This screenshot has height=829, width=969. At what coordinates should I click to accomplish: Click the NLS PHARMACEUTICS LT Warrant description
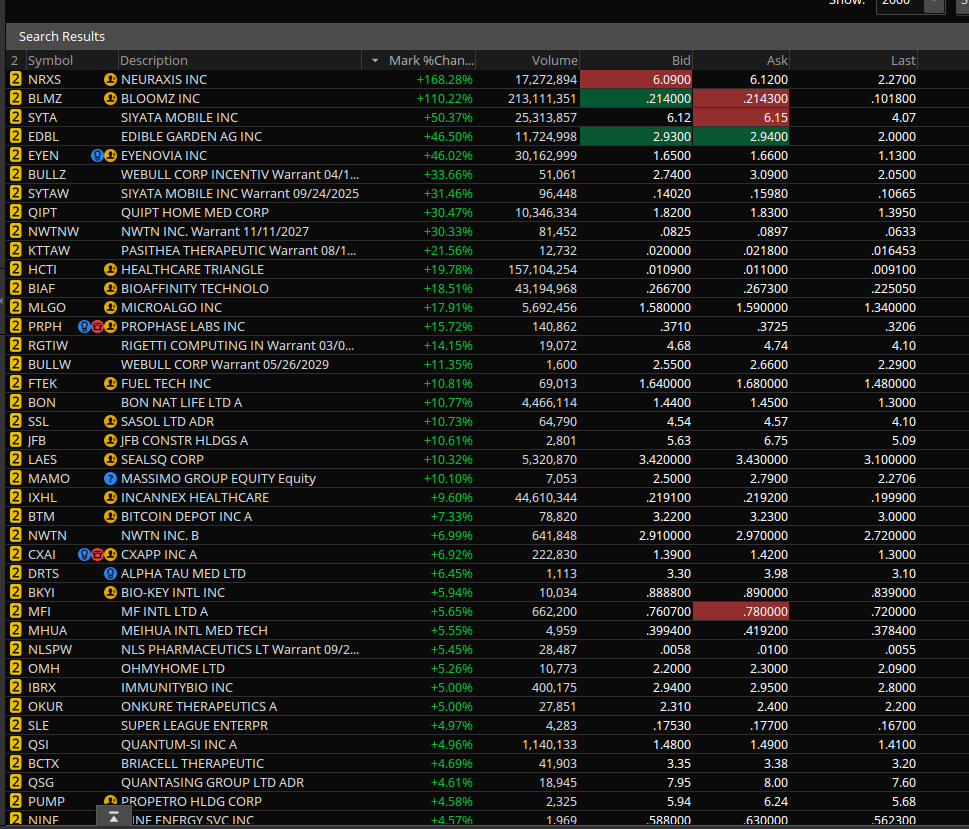tap(240, 650)
